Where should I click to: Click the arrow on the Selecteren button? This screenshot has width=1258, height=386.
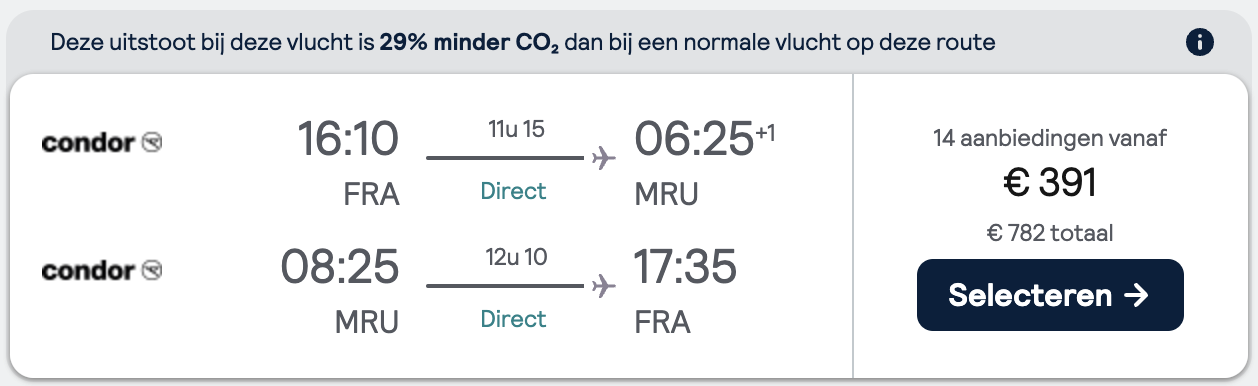(1136, 295)
